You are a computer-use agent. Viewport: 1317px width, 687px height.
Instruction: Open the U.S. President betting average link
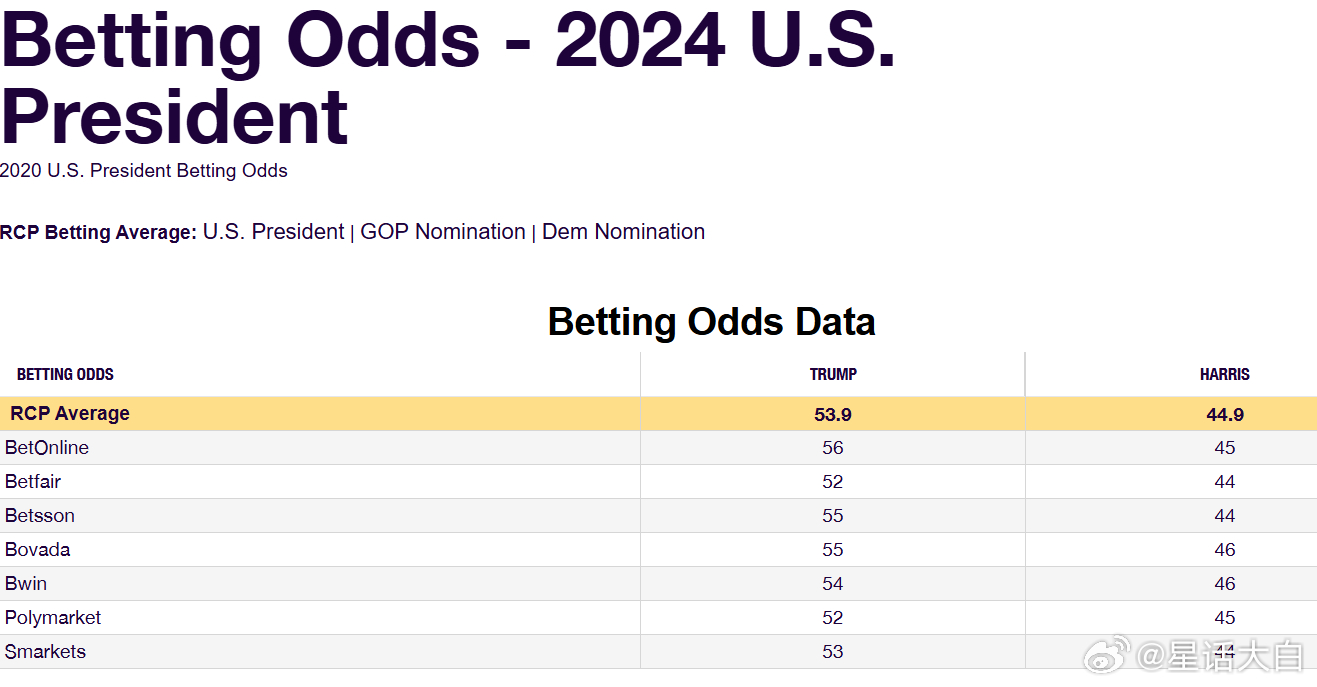[x=273, y=232]
